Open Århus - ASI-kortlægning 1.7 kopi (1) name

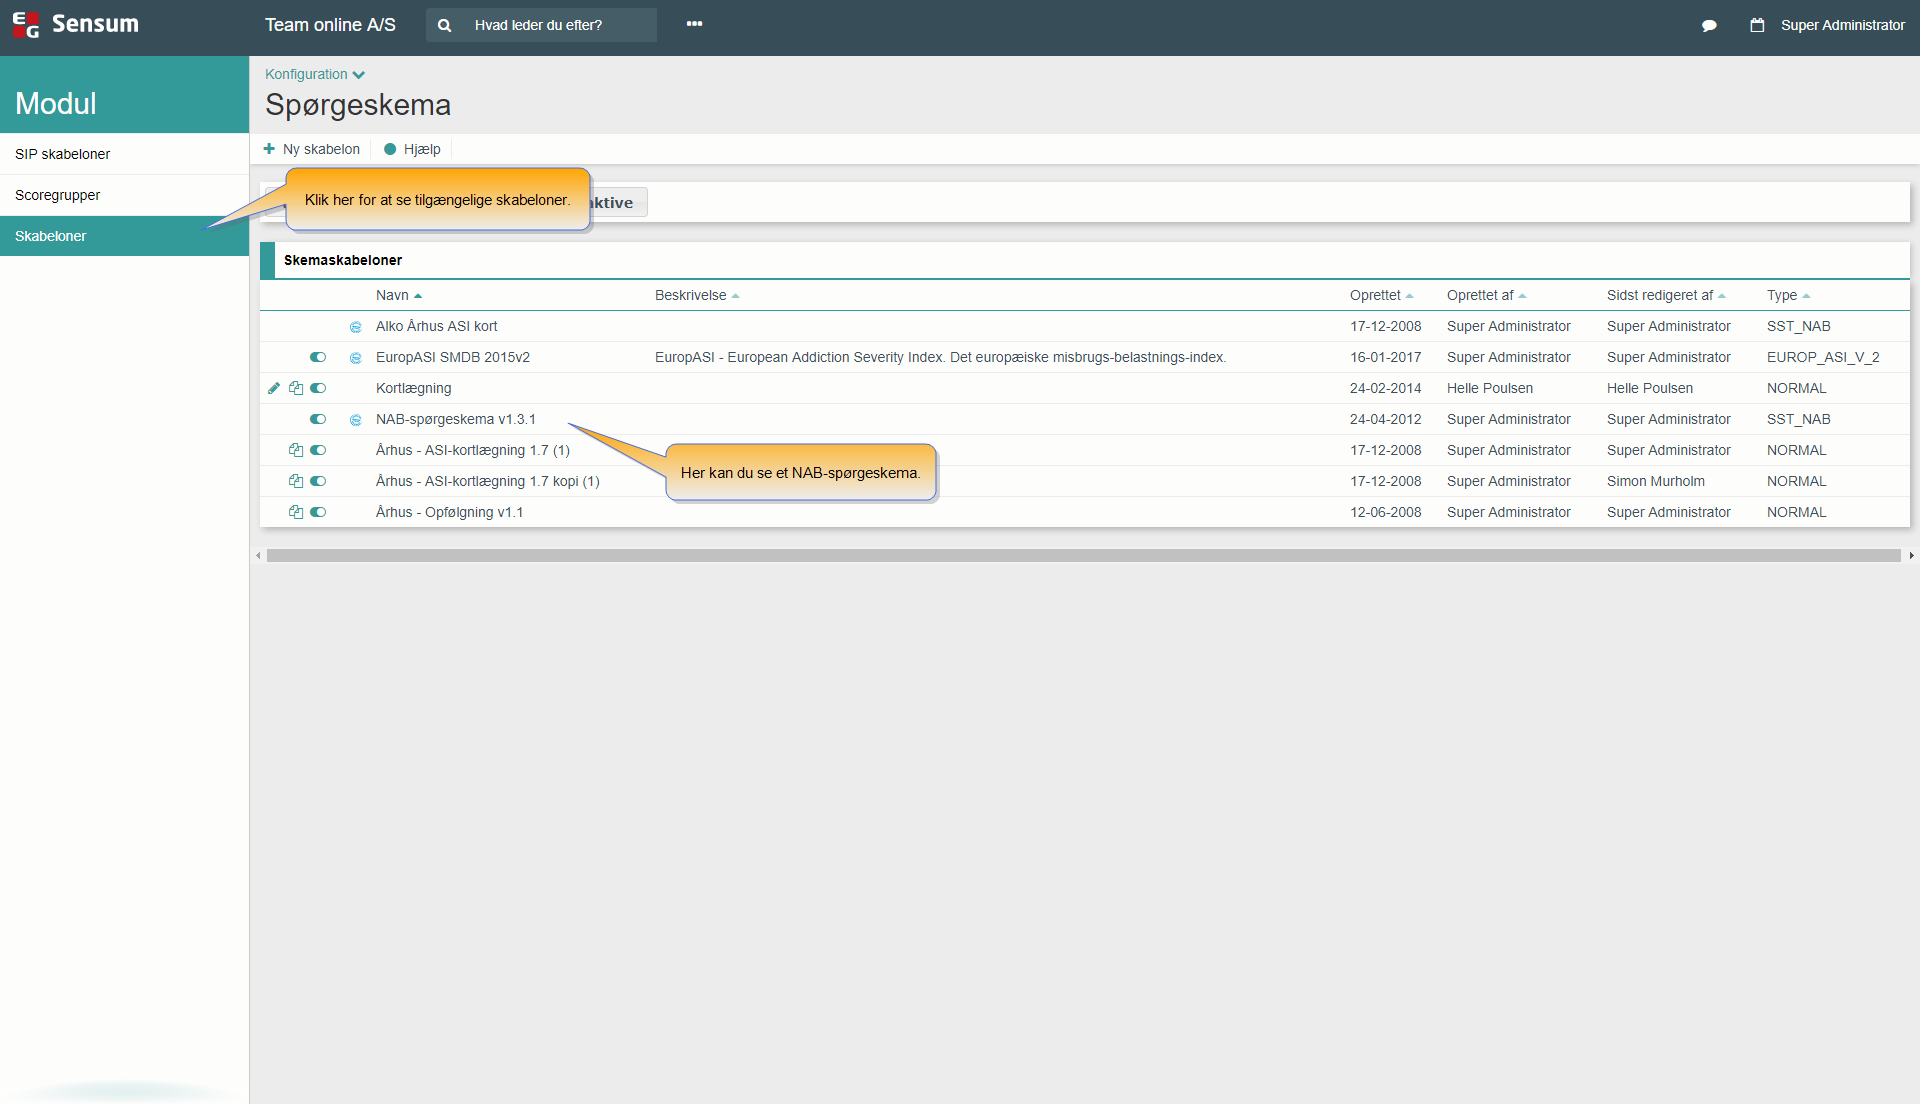pyautogui.click(x=488, y=481)
